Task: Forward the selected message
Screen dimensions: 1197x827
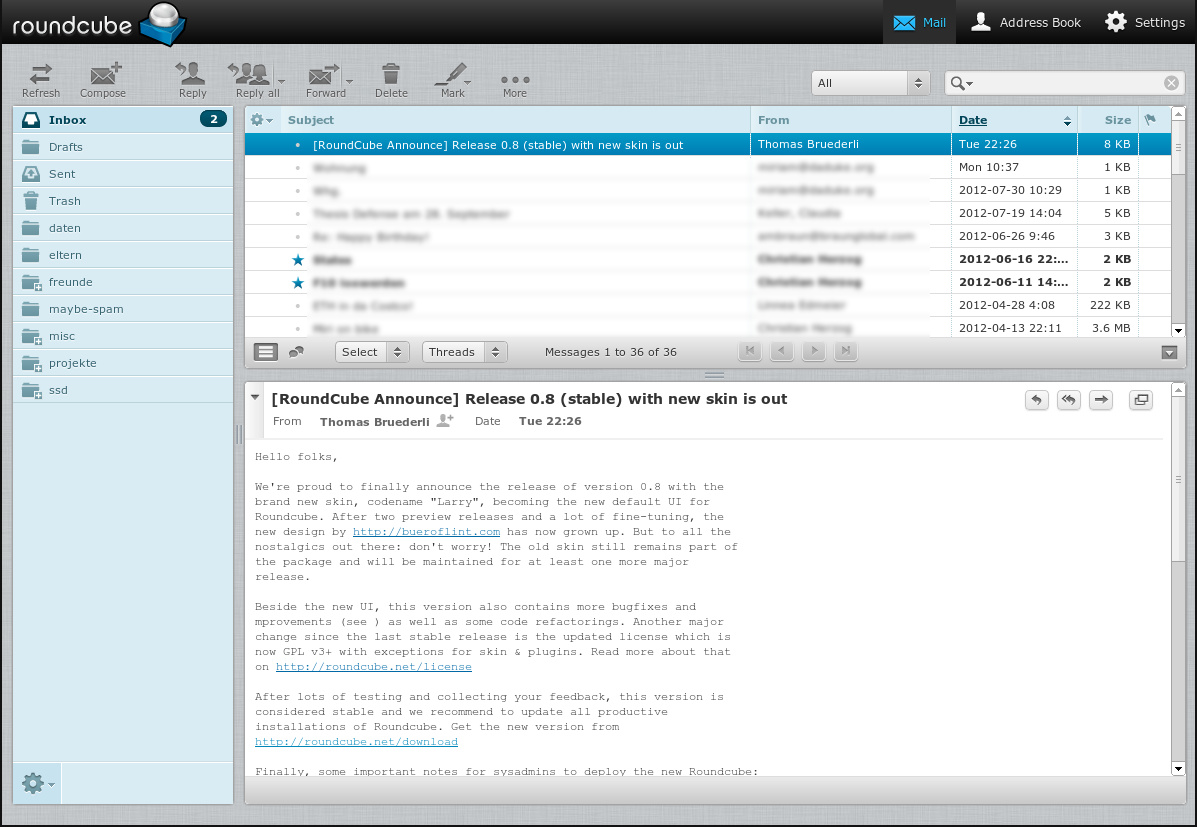Action: 325,80
